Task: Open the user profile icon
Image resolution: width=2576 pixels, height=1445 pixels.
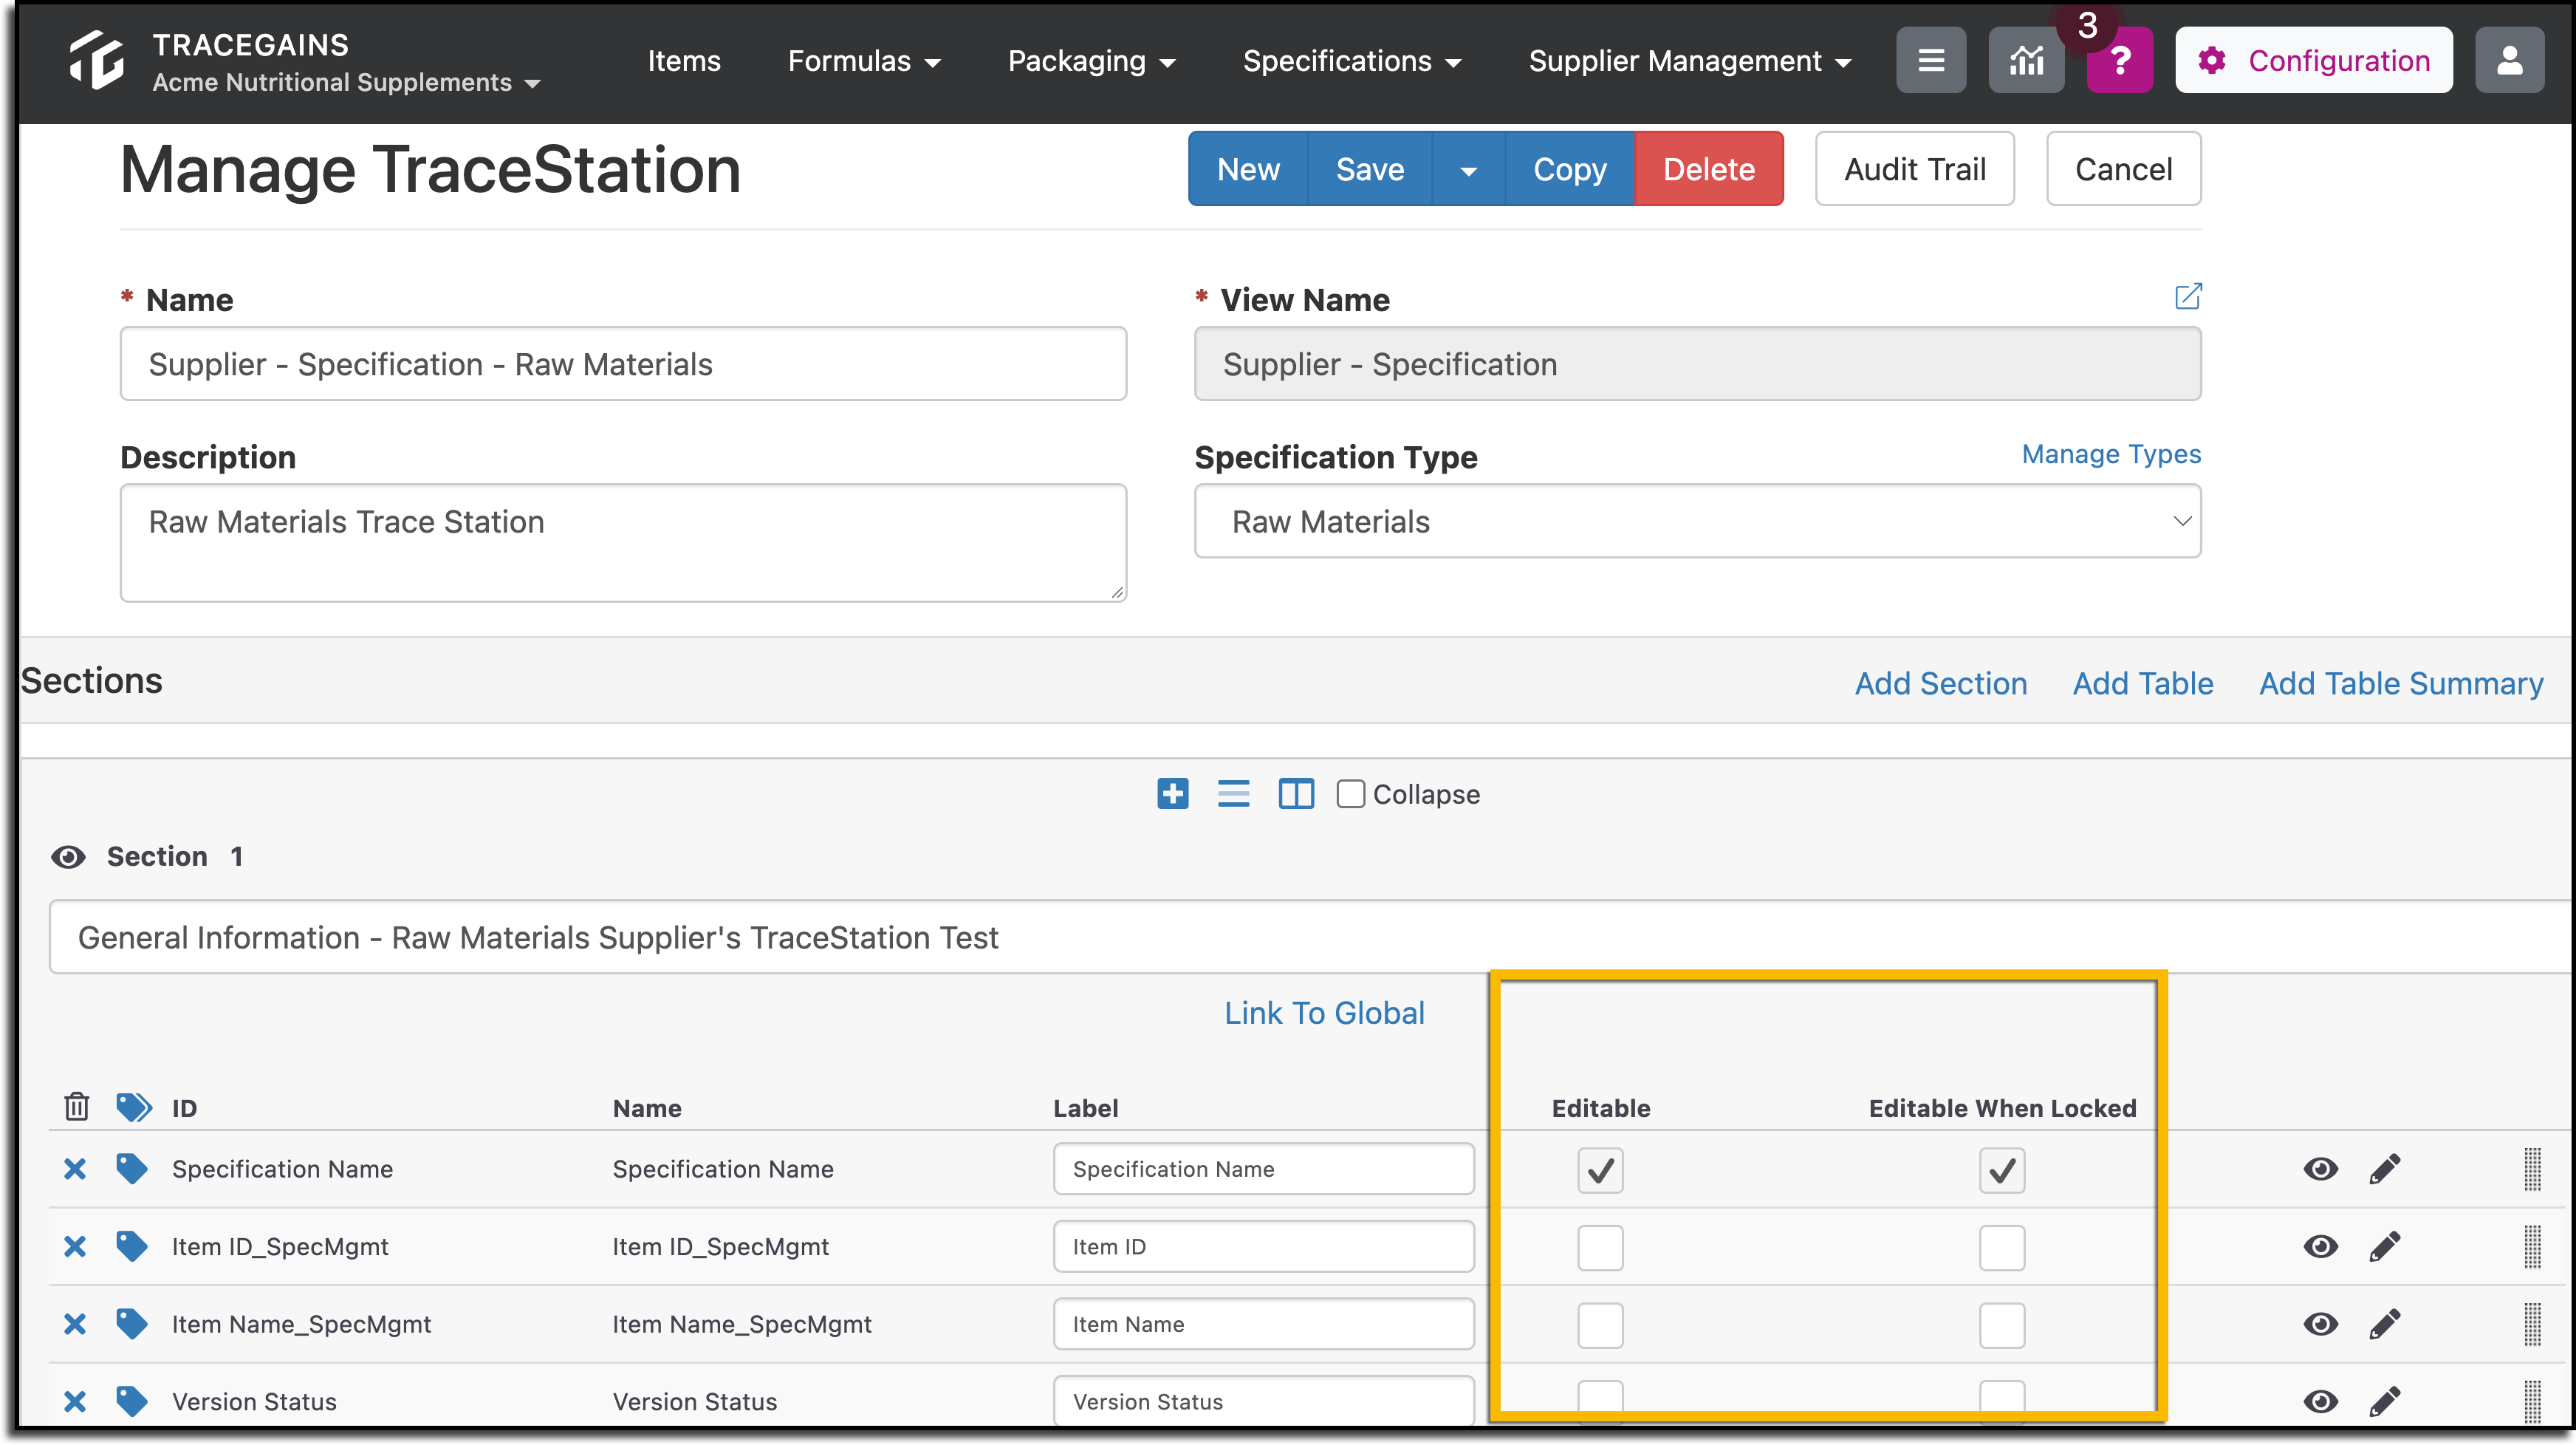Action: 2509,60
